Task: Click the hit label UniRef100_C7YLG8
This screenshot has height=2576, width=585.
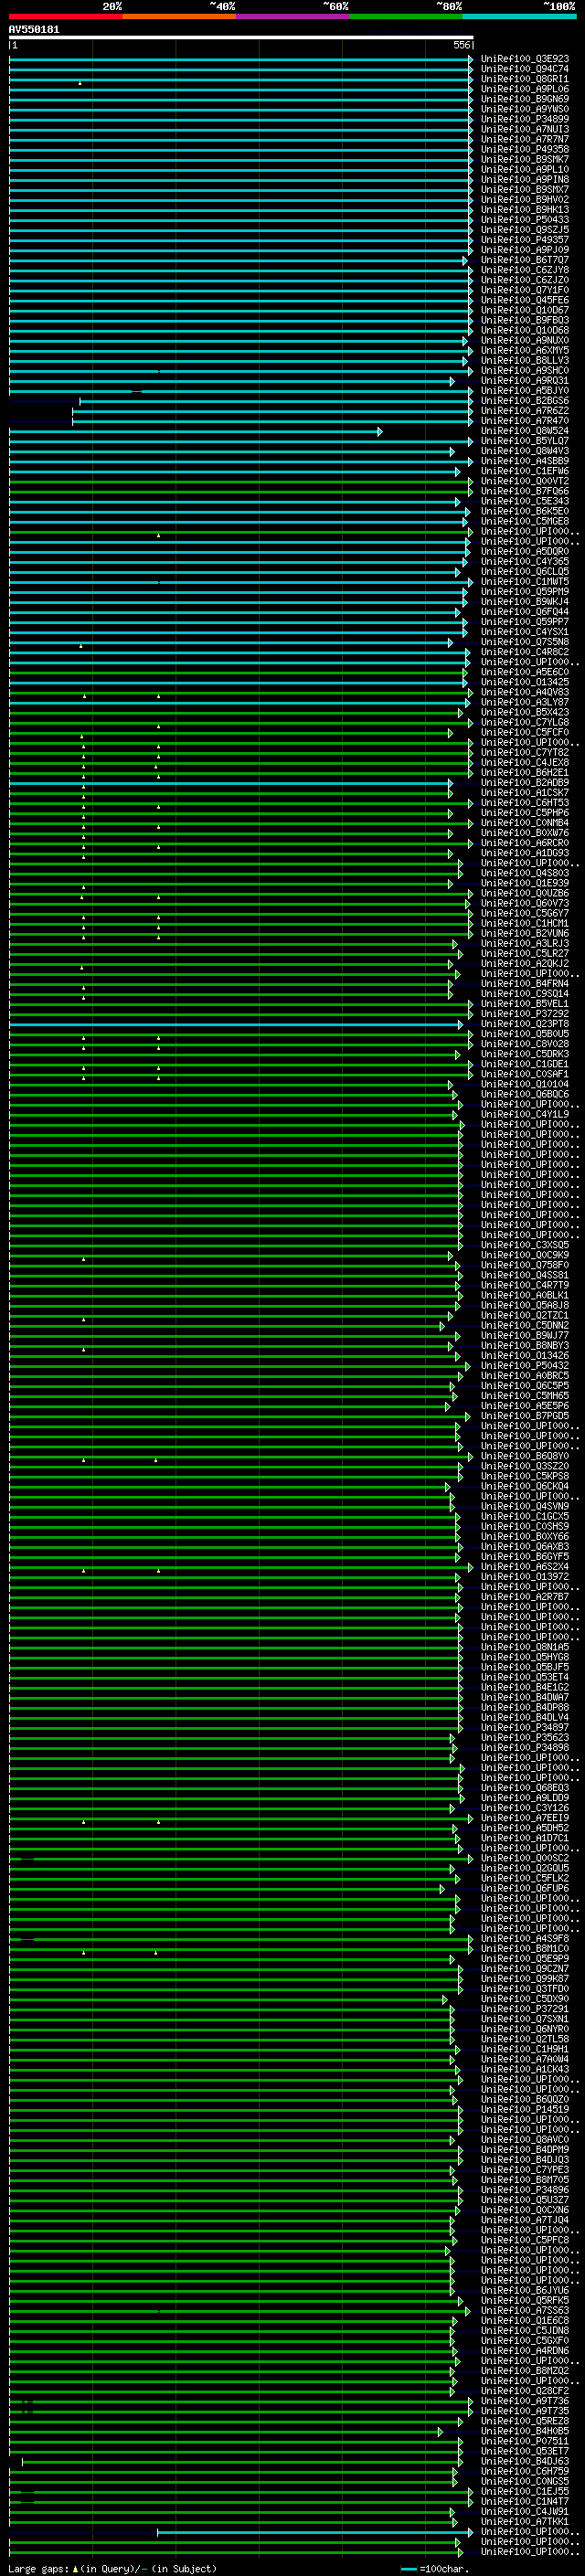Action: point(525,722)
